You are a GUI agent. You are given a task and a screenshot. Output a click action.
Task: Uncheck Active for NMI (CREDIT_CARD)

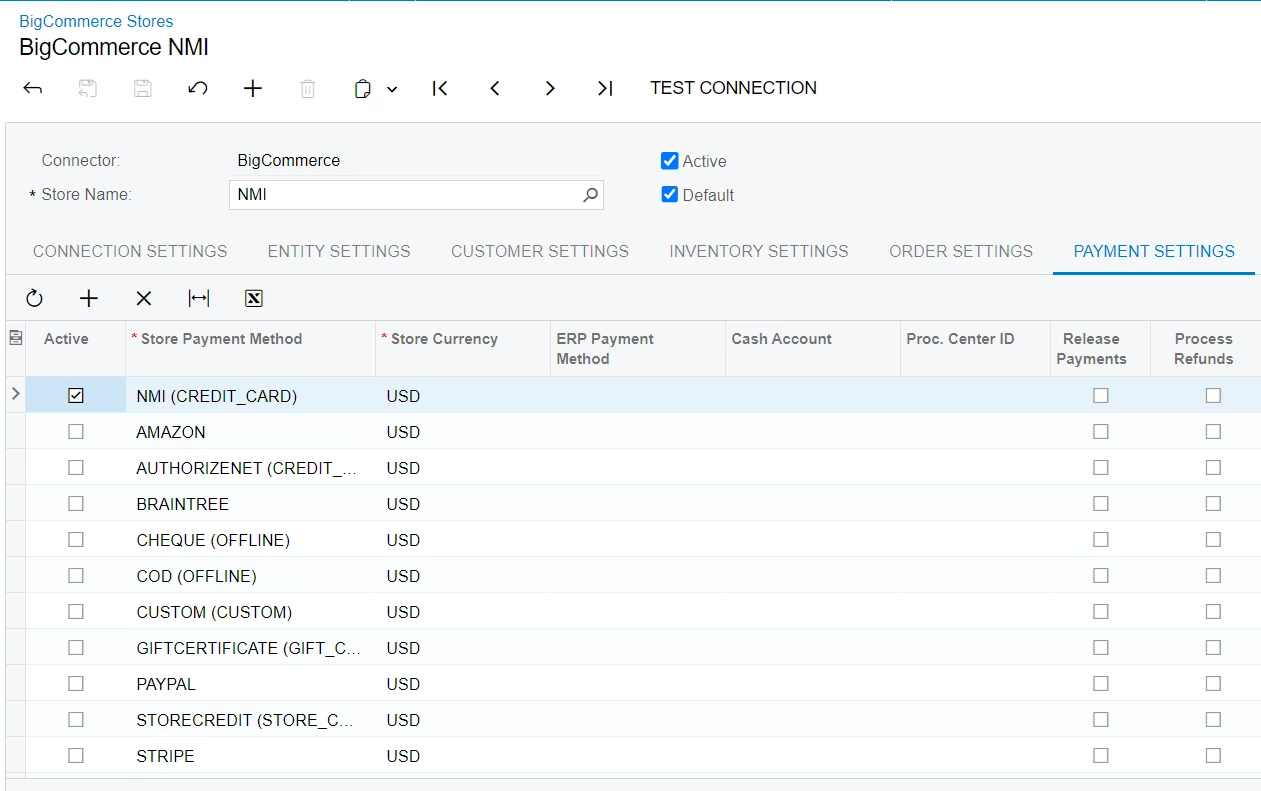point(76,396)
